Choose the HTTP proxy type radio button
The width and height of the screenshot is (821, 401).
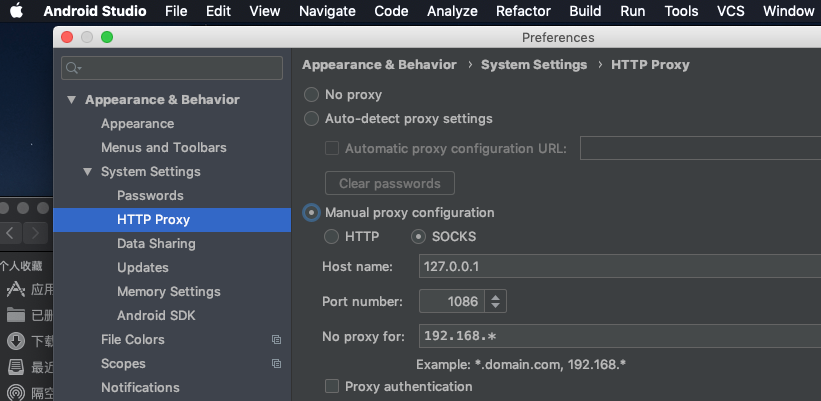coord(332,237)
